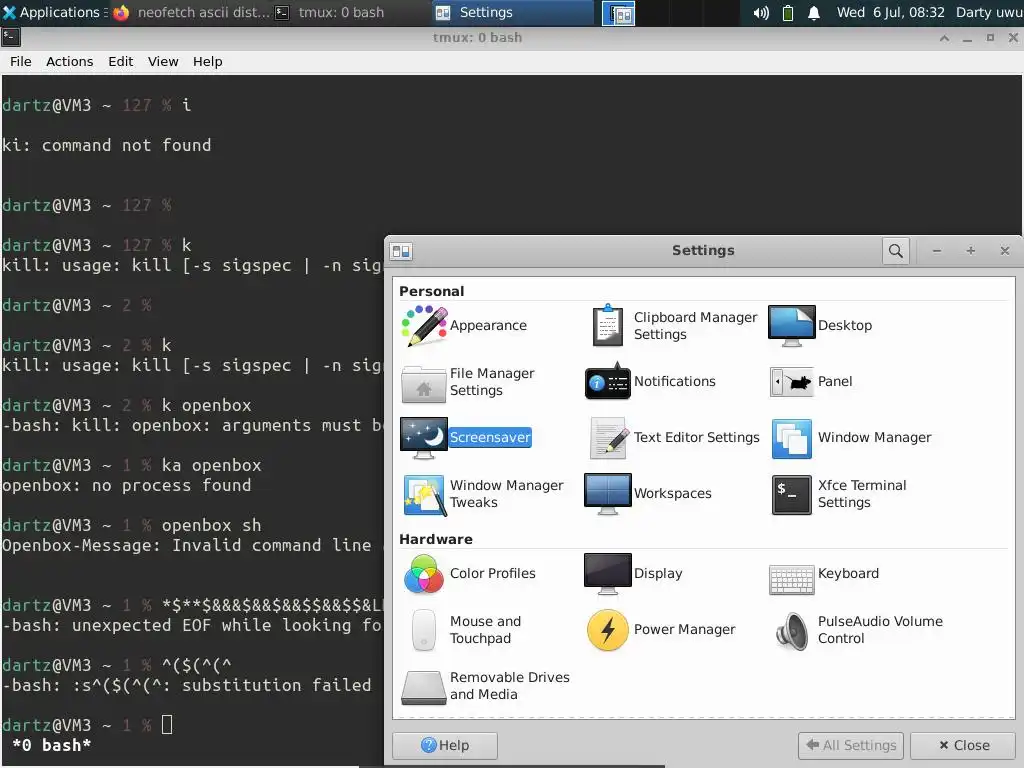
Task: Click 'ki: command not found' text
Action: (106, 145)
